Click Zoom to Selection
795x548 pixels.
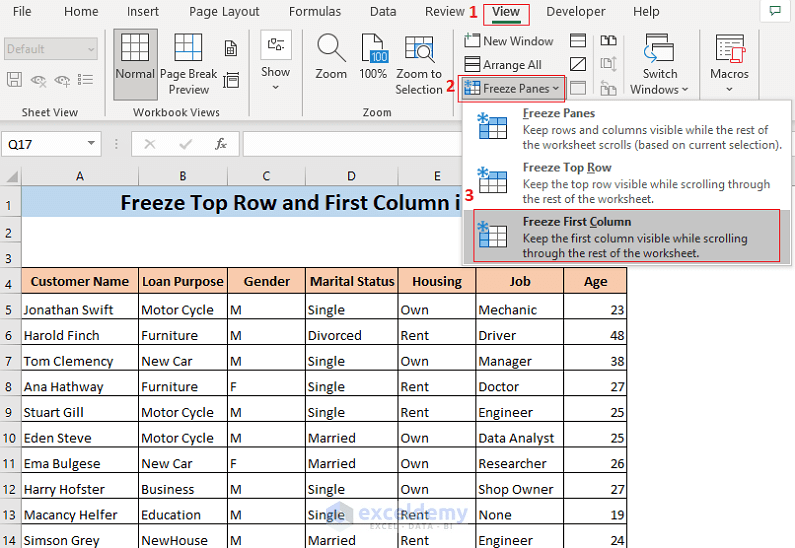click(419, 64)
